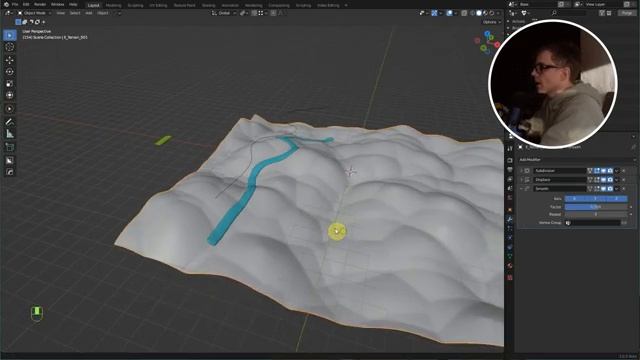Open the Render menu
Image resolution: width=640 pixels, height=360 pixels.
[x=40, y=4]
